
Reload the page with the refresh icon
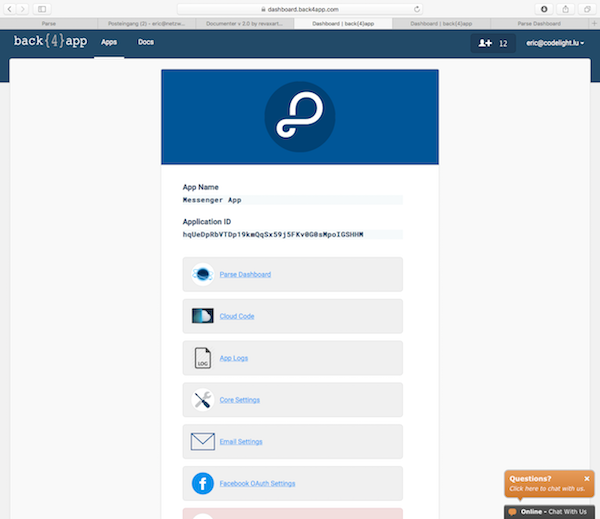tap(417, 9)
